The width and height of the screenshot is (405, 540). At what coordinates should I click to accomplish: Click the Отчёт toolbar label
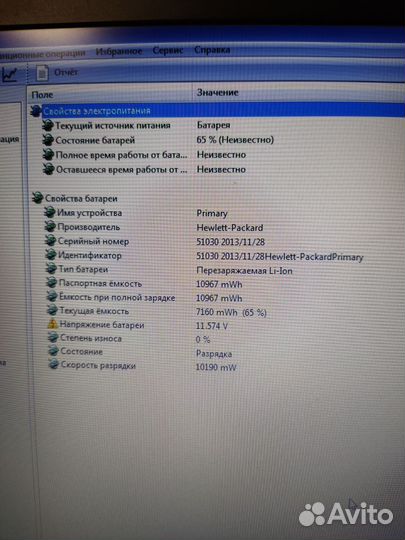click(66, 72)
